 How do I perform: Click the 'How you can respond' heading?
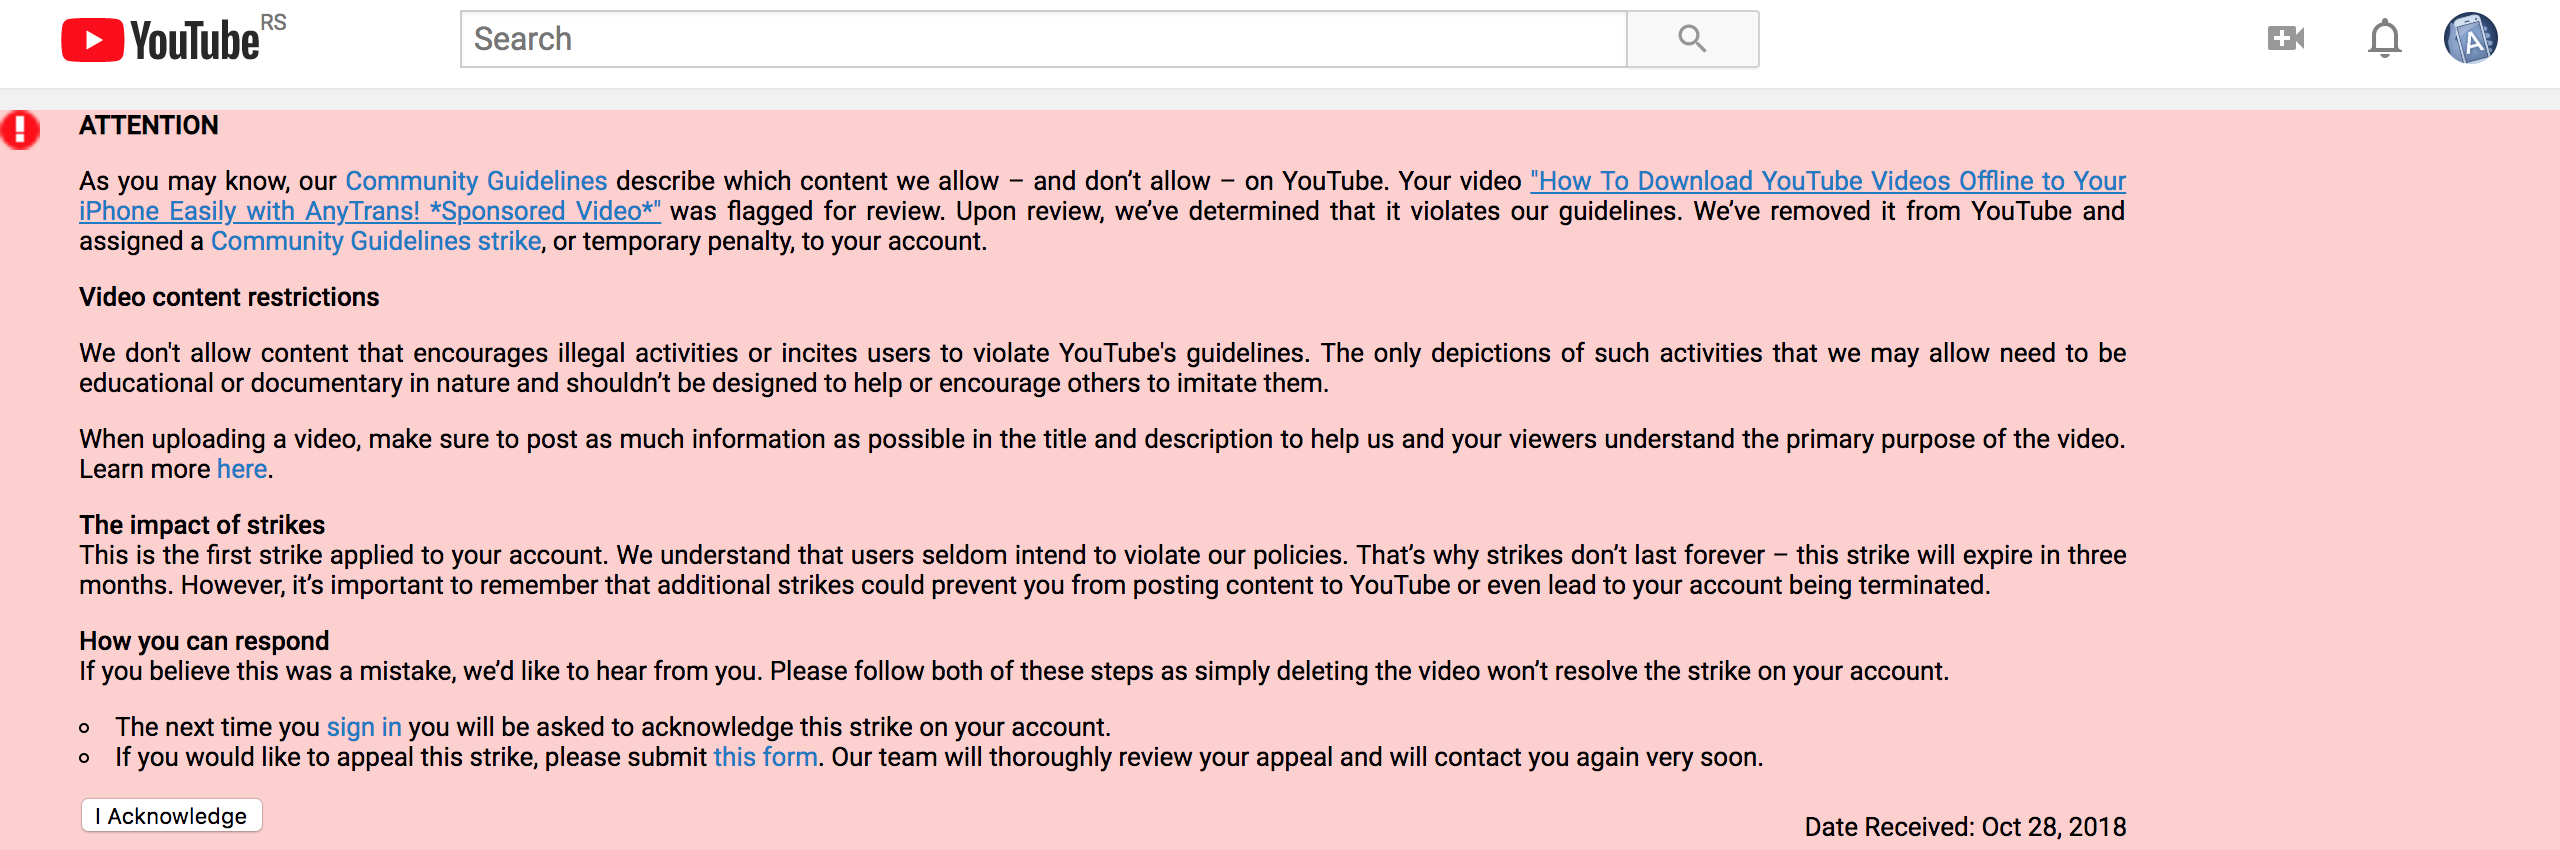(204, 641)
